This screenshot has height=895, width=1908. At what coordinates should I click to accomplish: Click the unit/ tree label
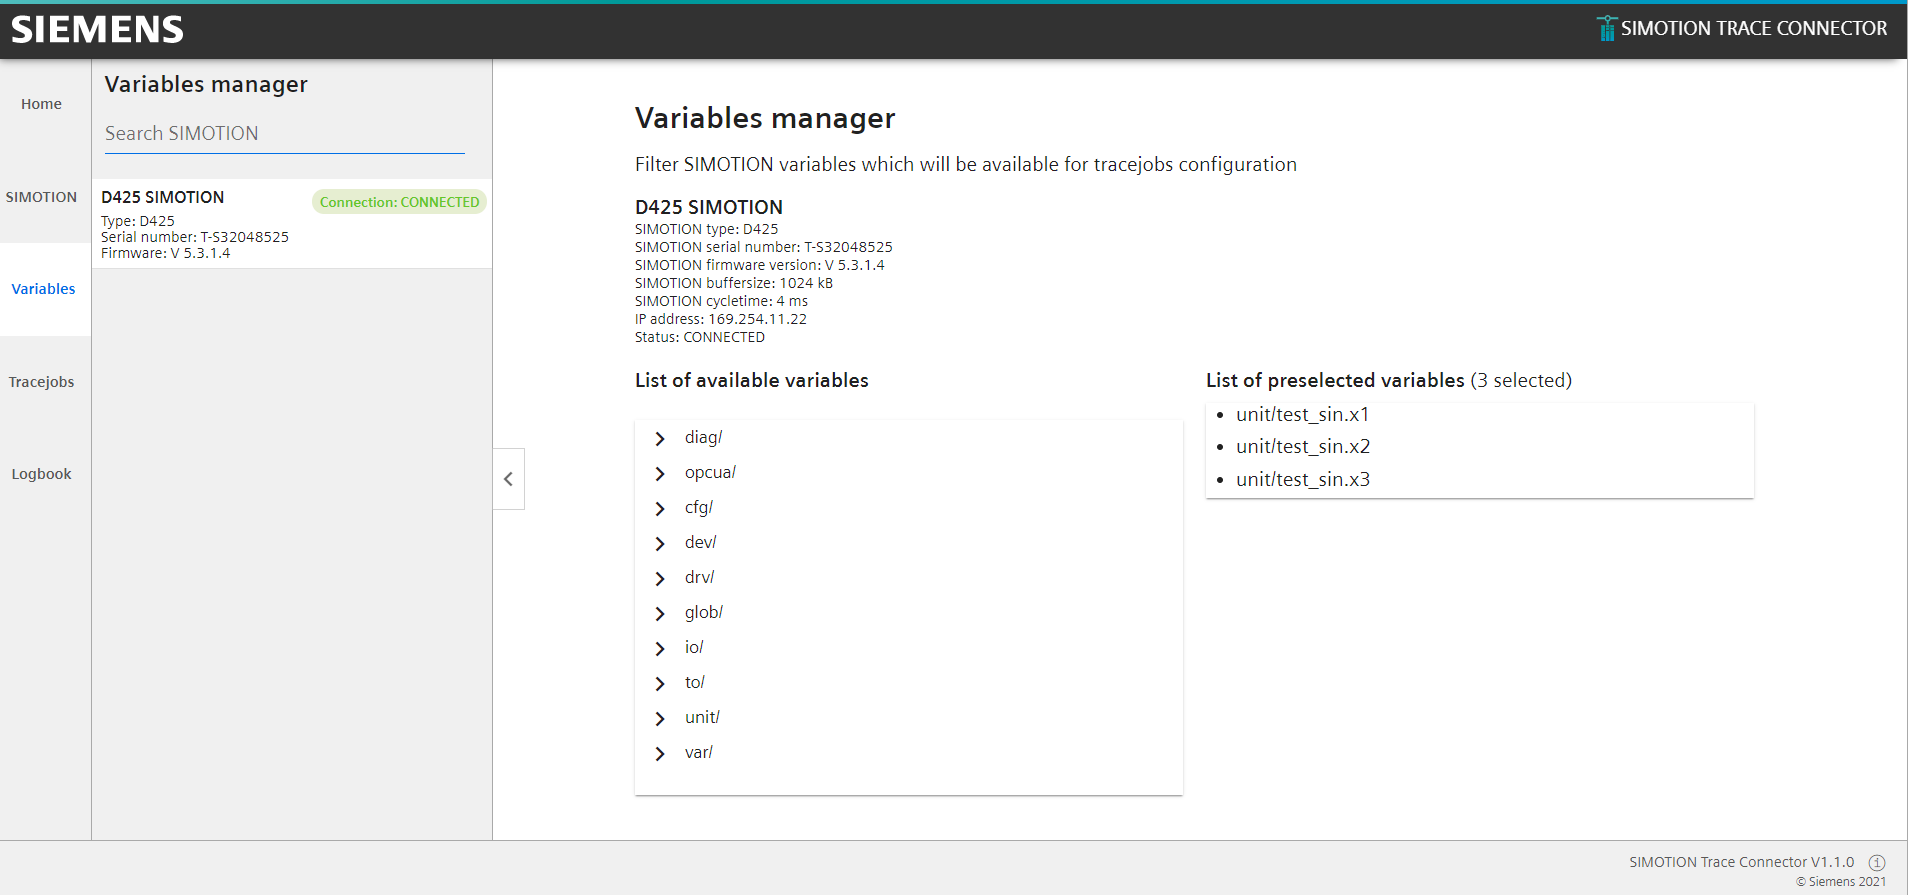702,717
